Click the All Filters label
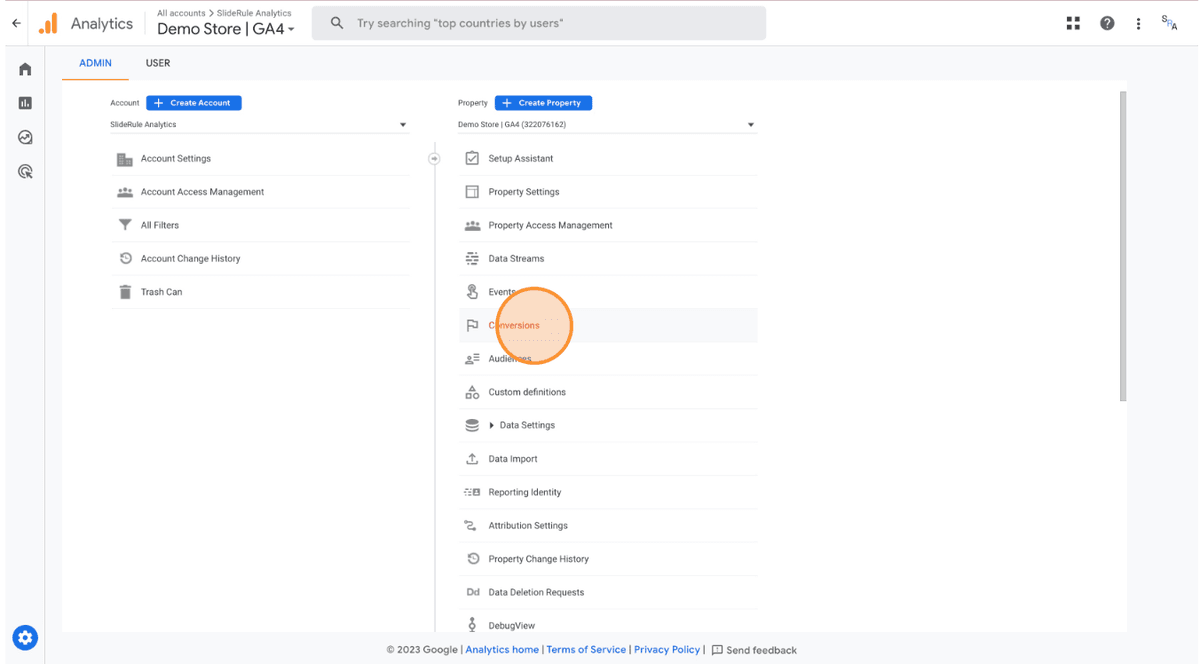1200x664 pixels. click(x=160, y=225)
